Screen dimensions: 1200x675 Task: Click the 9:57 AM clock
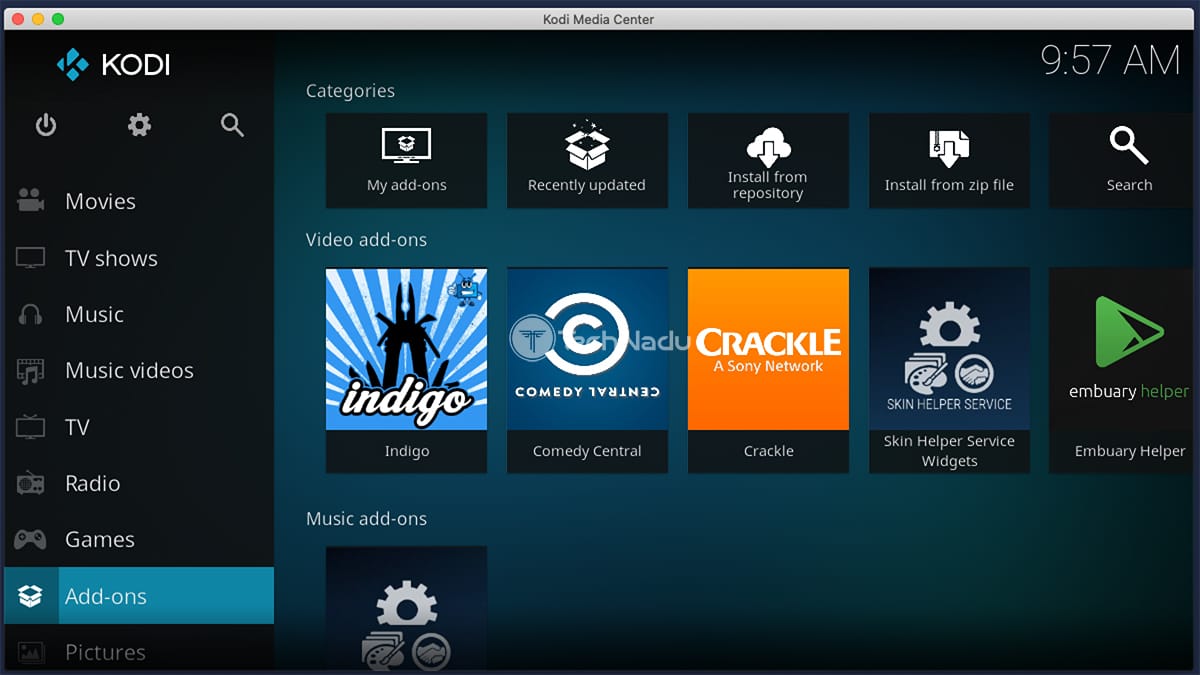[1111, 61]
